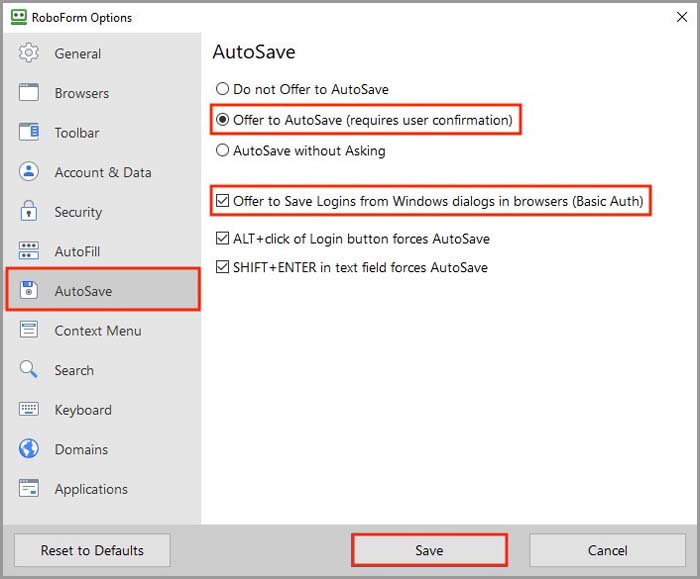Go to Toolbar settings

[103, 133]
